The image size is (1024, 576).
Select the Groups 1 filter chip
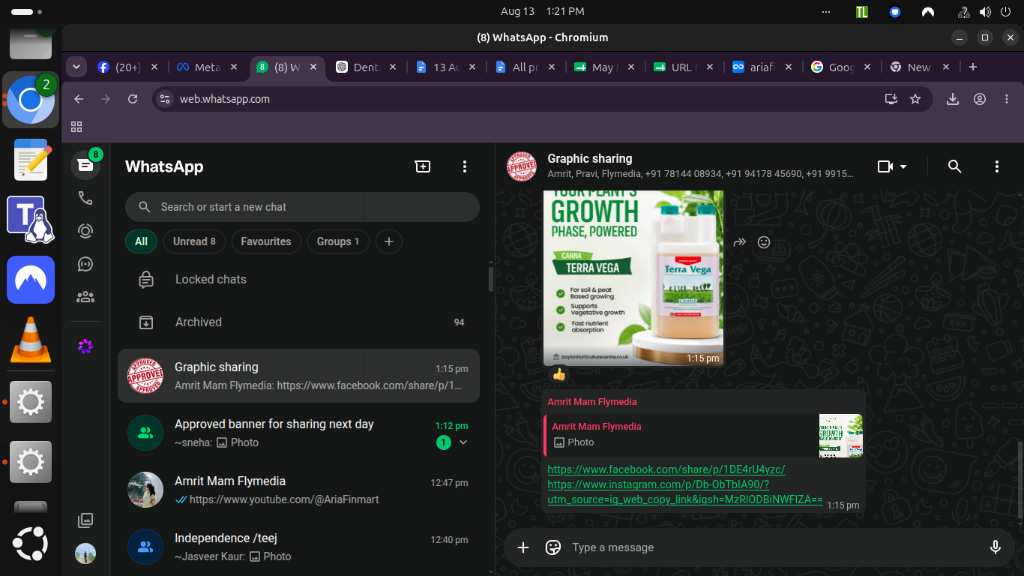(x=338, y=242)
